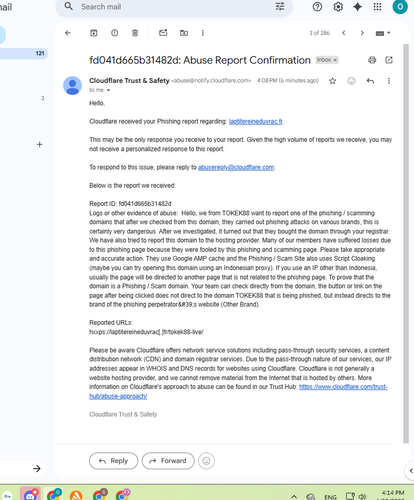
Task: Open the Gemini sparkle icon
Action: click(x=357, y=7)
